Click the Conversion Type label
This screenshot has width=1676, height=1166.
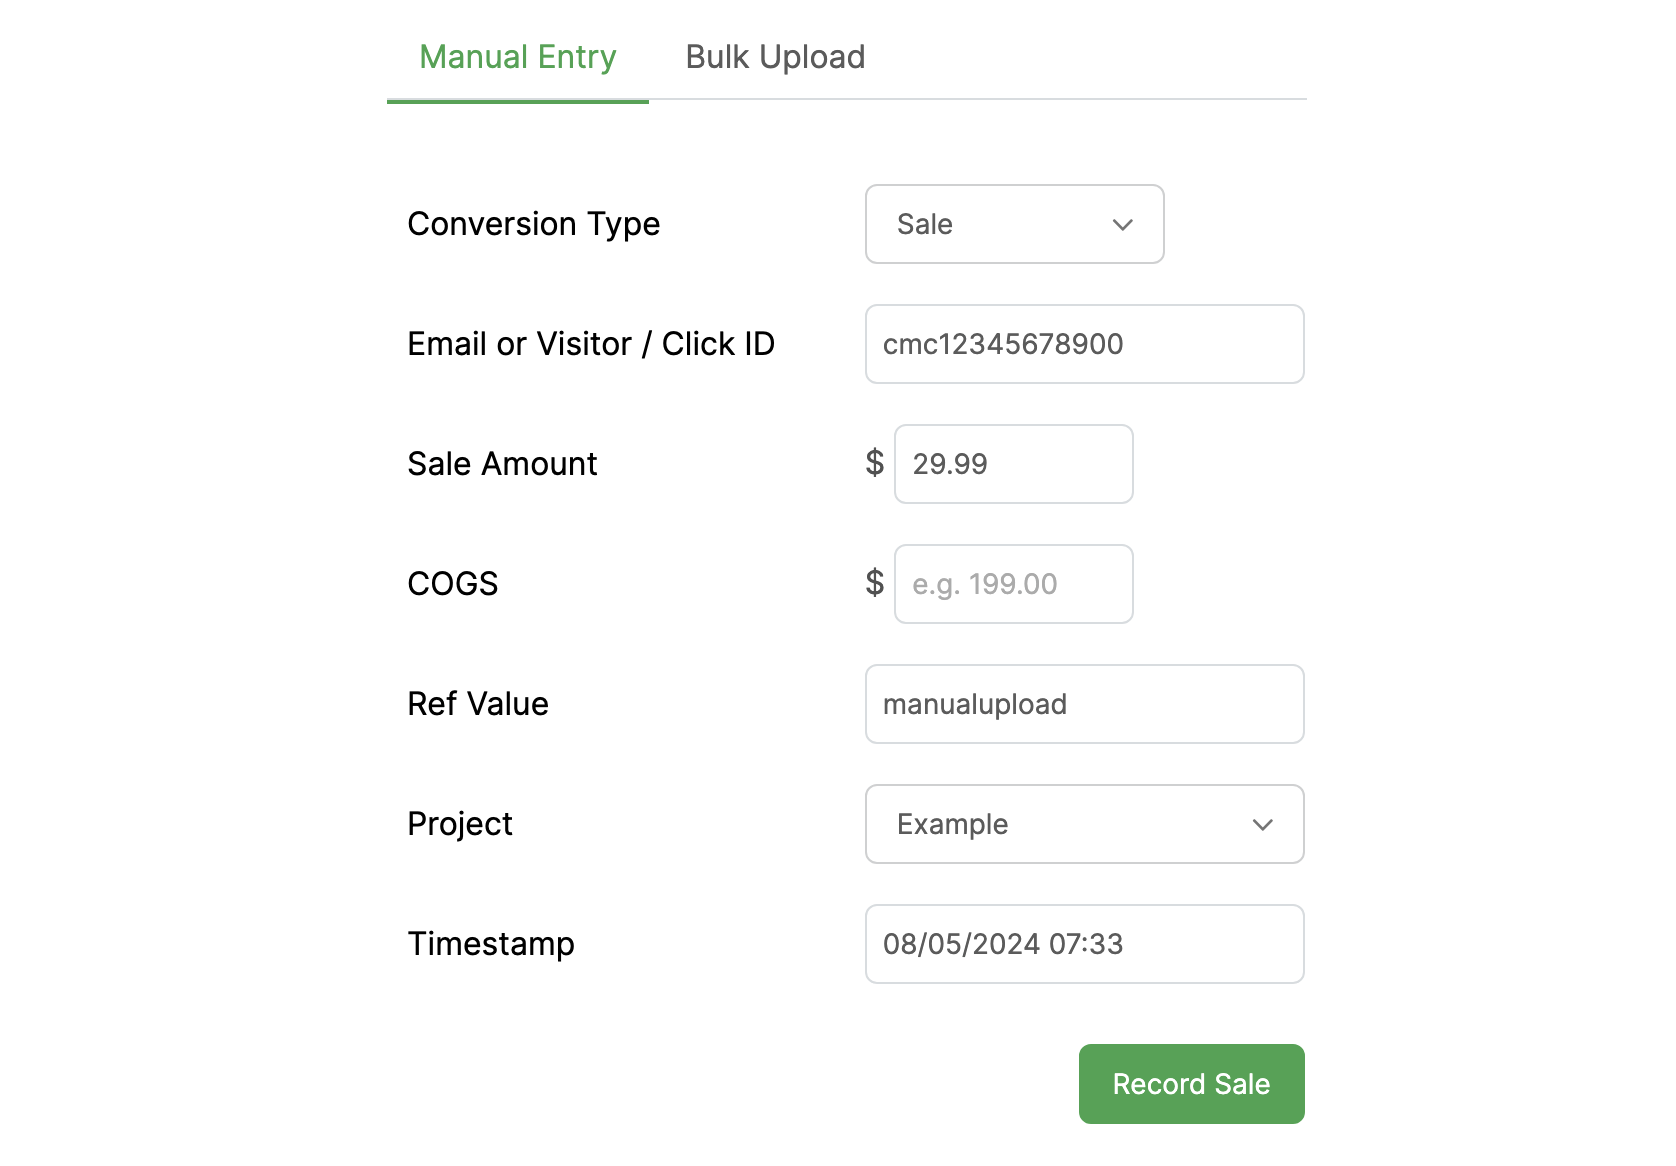533,224
